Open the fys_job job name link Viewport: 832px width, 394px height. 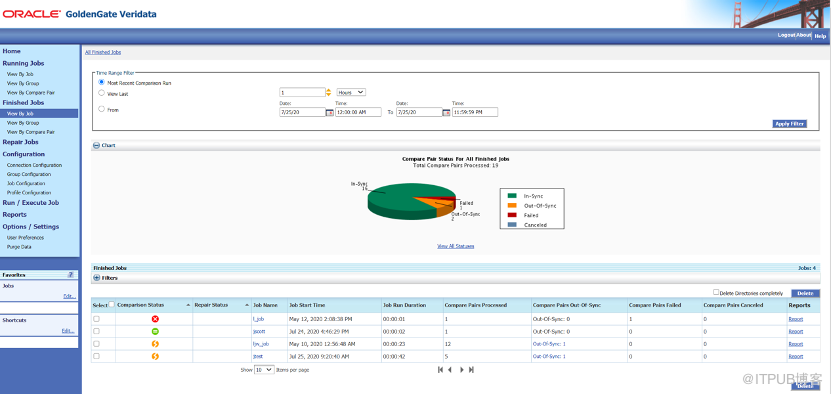pyautogui.click(x=261, y=344)
